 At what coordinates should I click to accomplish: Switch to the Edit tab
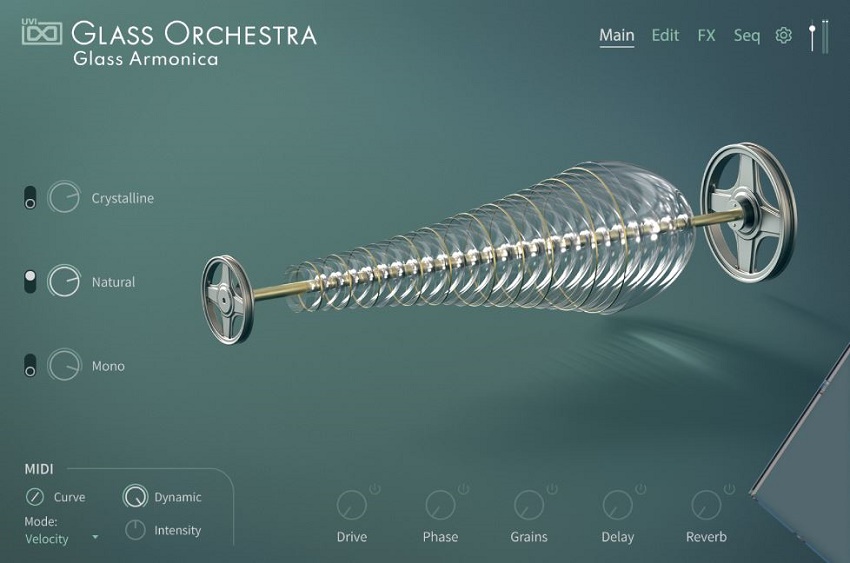tap(665, 36)
